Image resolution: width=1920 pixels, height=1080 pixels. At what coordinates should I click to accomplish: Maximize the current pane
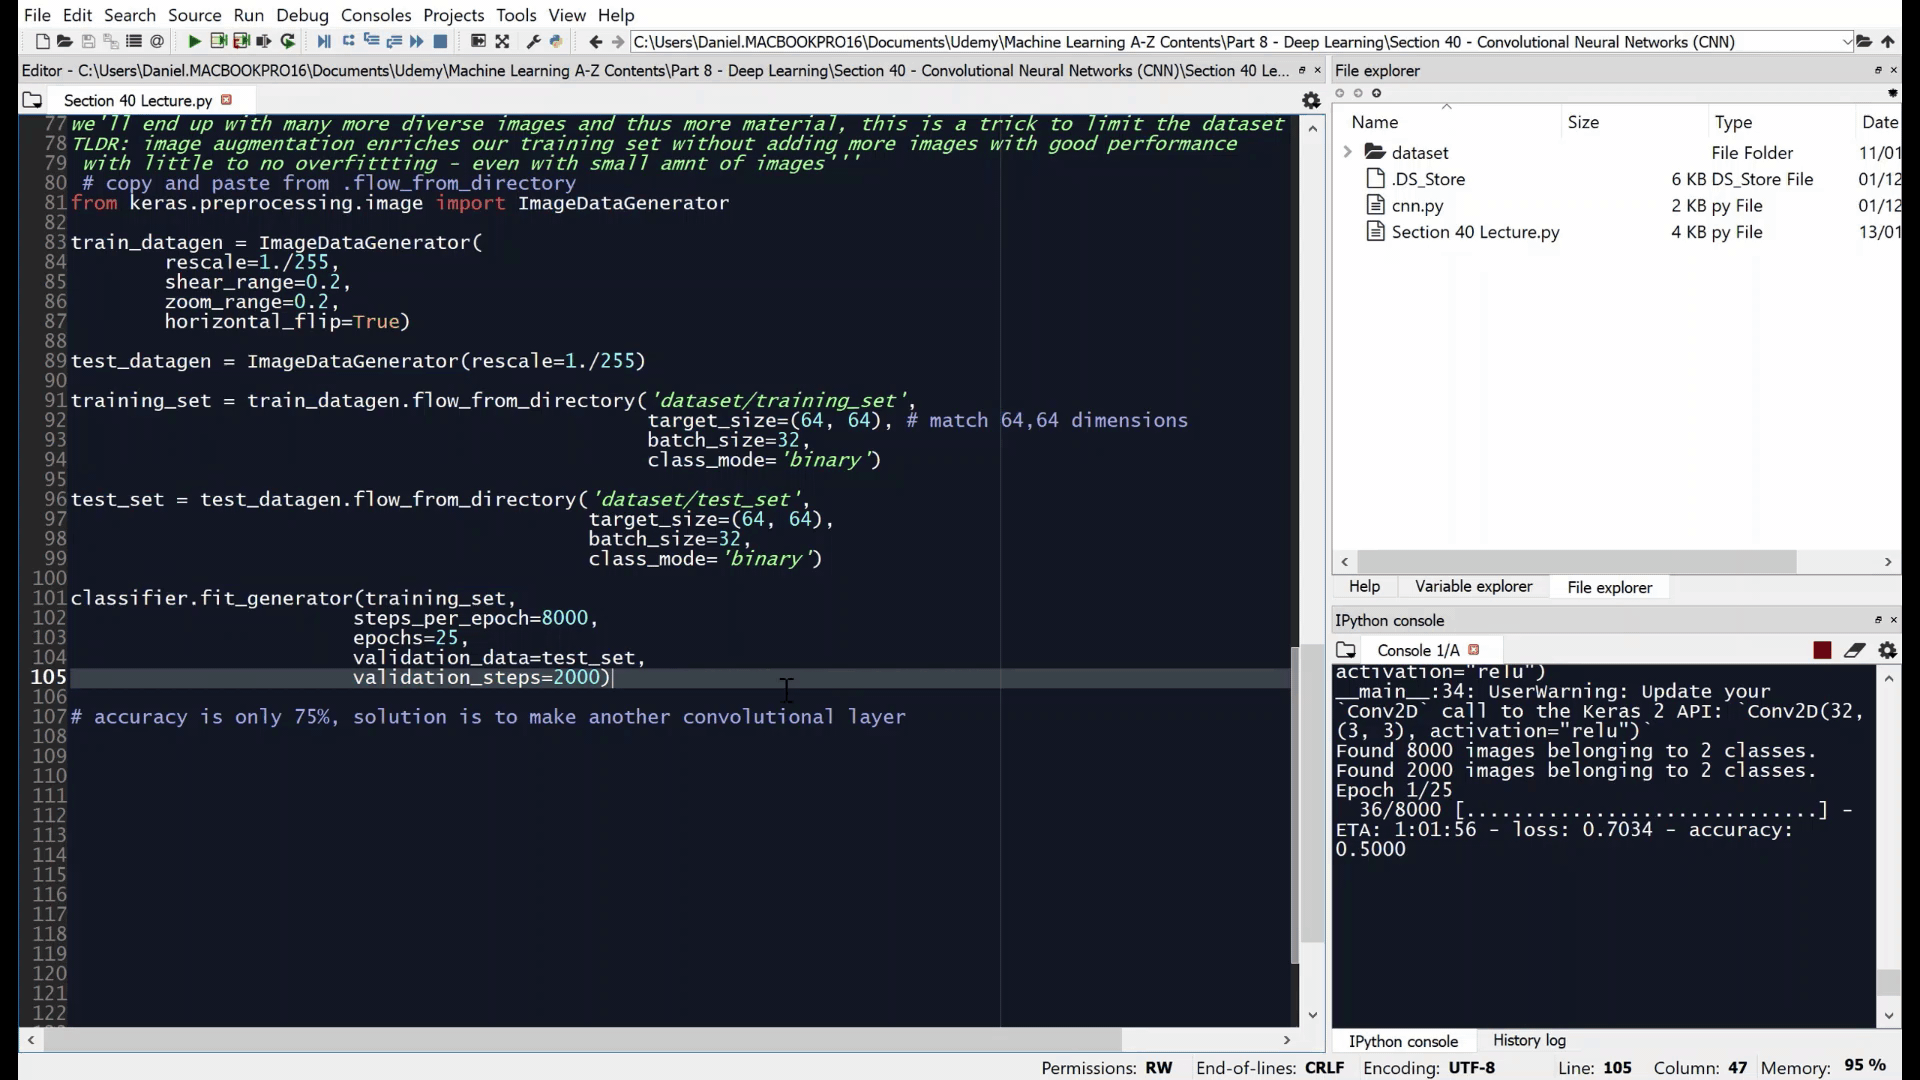pos(478,42)
